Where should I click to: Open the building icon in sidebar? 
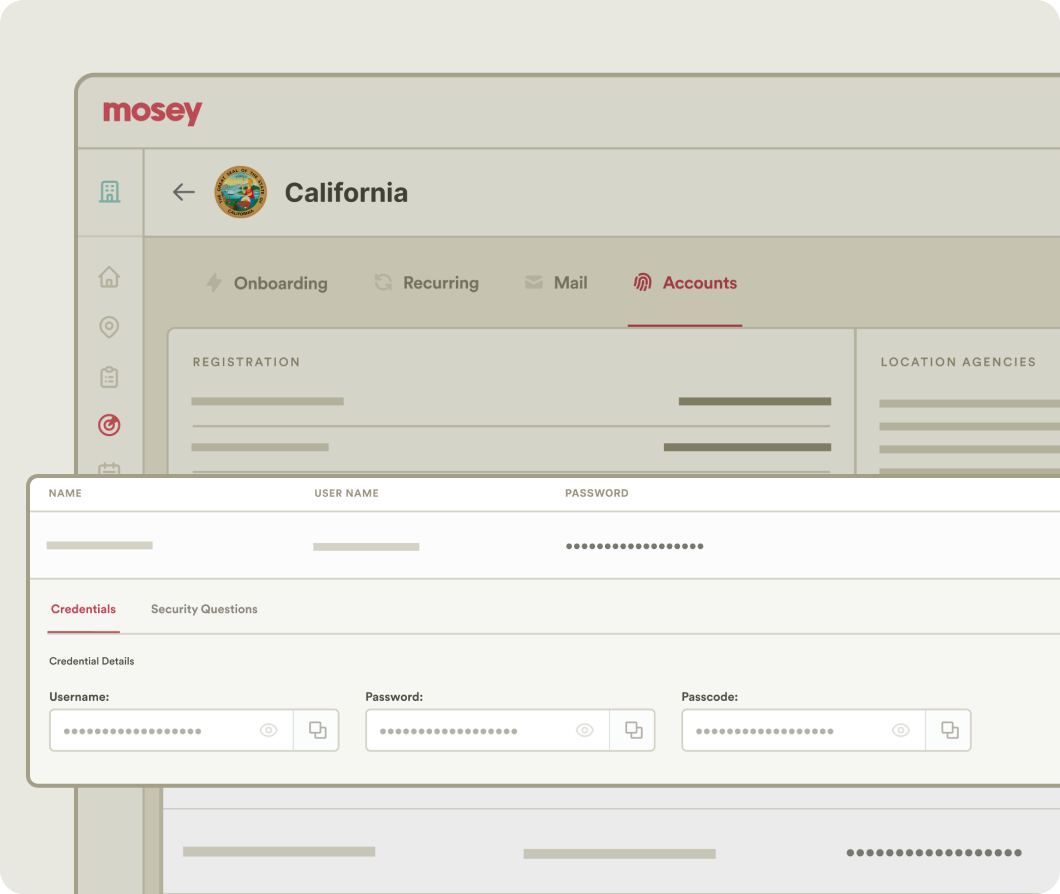coord(110,192)
